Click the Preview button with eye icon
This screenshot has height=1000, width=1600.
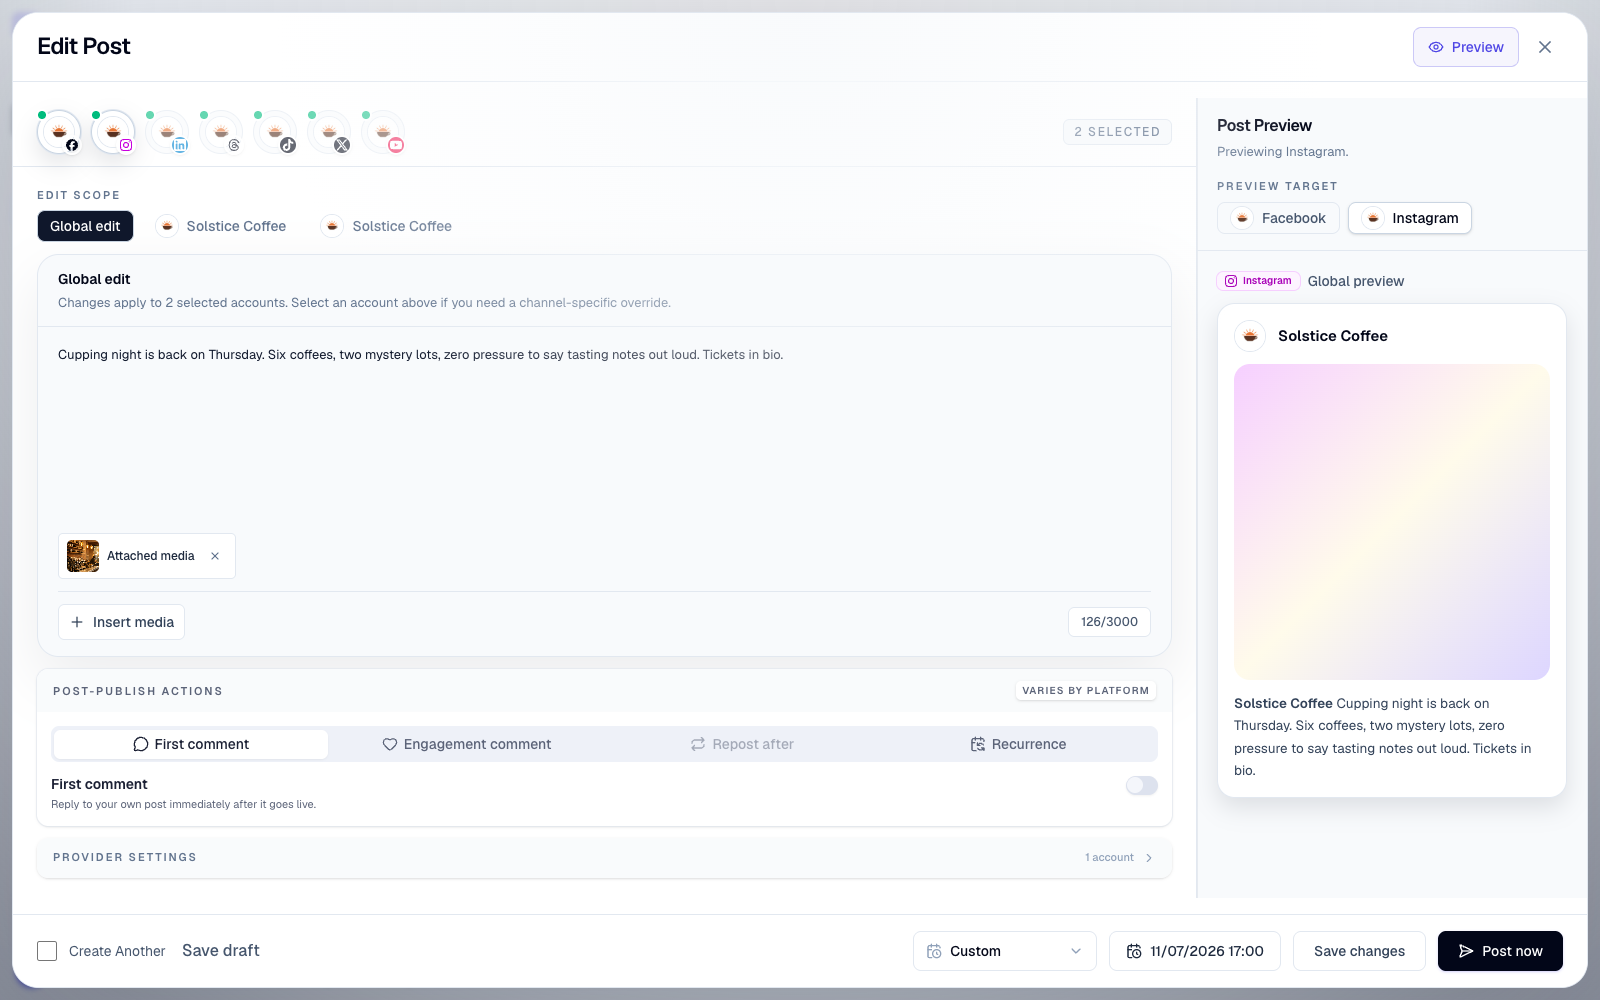click(x=1465, y=47)
